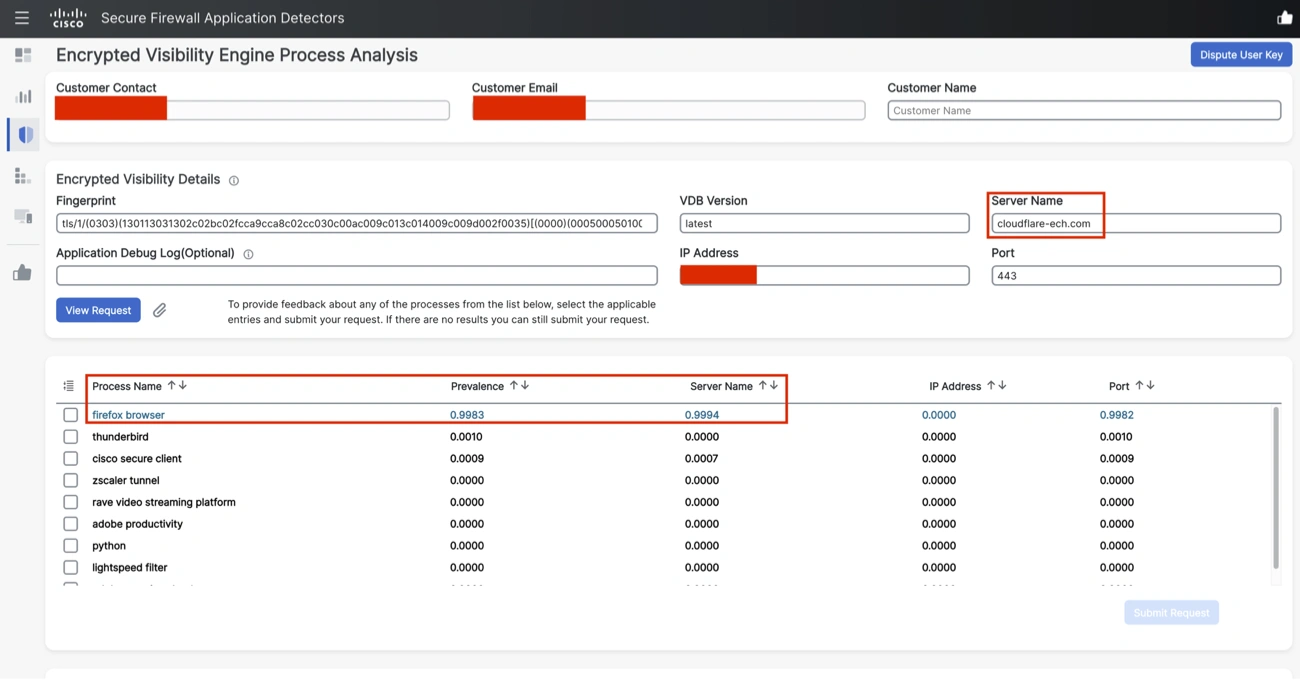Open the firefox browser process link

(x=127, y=414)
